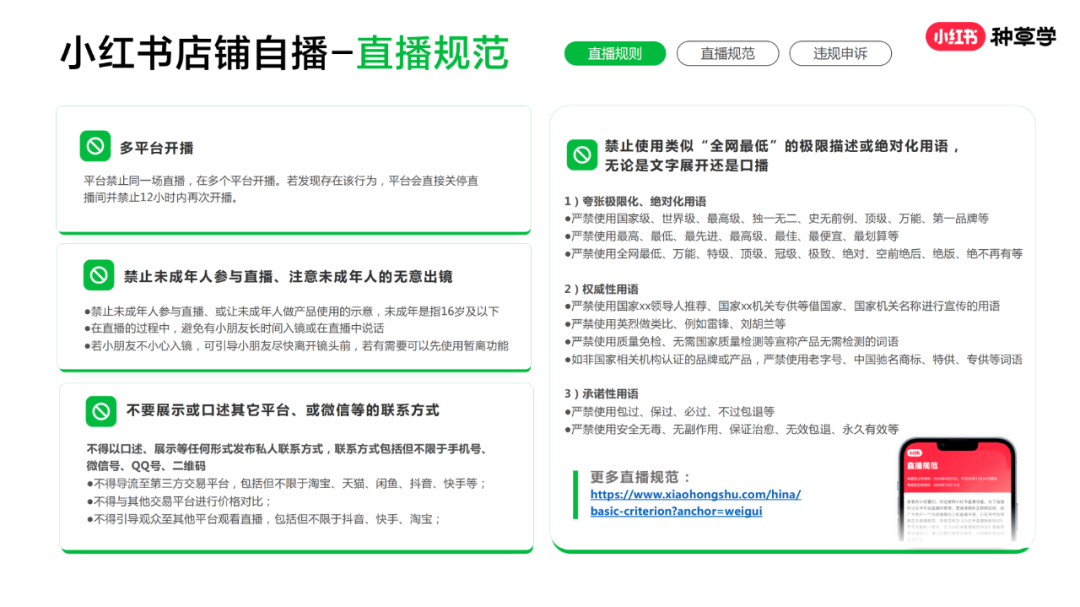The height and width of the screenshot is (607, 1080).
Task: Click the bullet starting 严禁使用安全无毒
Action: click(x=731, y=429)
